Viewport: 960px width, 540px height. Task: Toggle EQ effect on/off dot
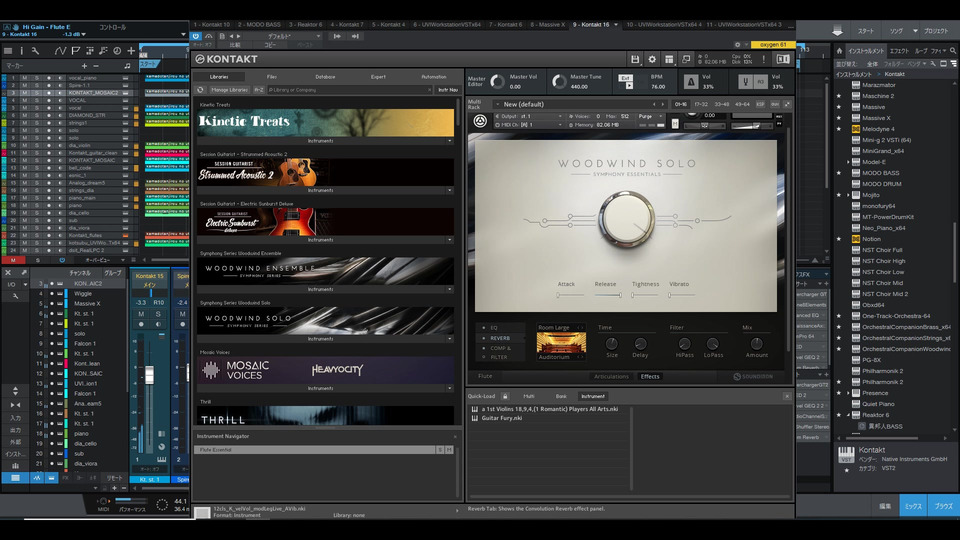pos(484,328)
